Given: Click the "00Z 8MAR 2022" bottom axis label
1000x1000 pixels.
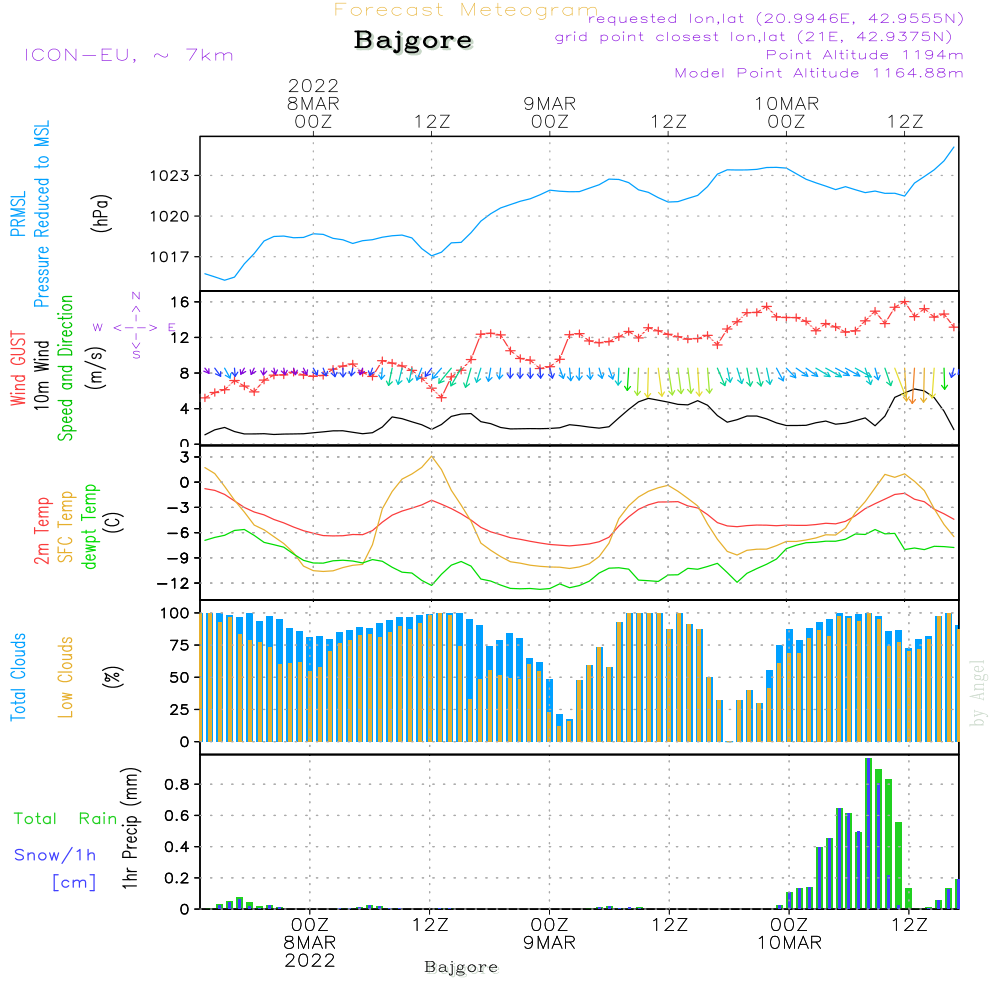Looking at the screenshot, I should pos(310,943).
